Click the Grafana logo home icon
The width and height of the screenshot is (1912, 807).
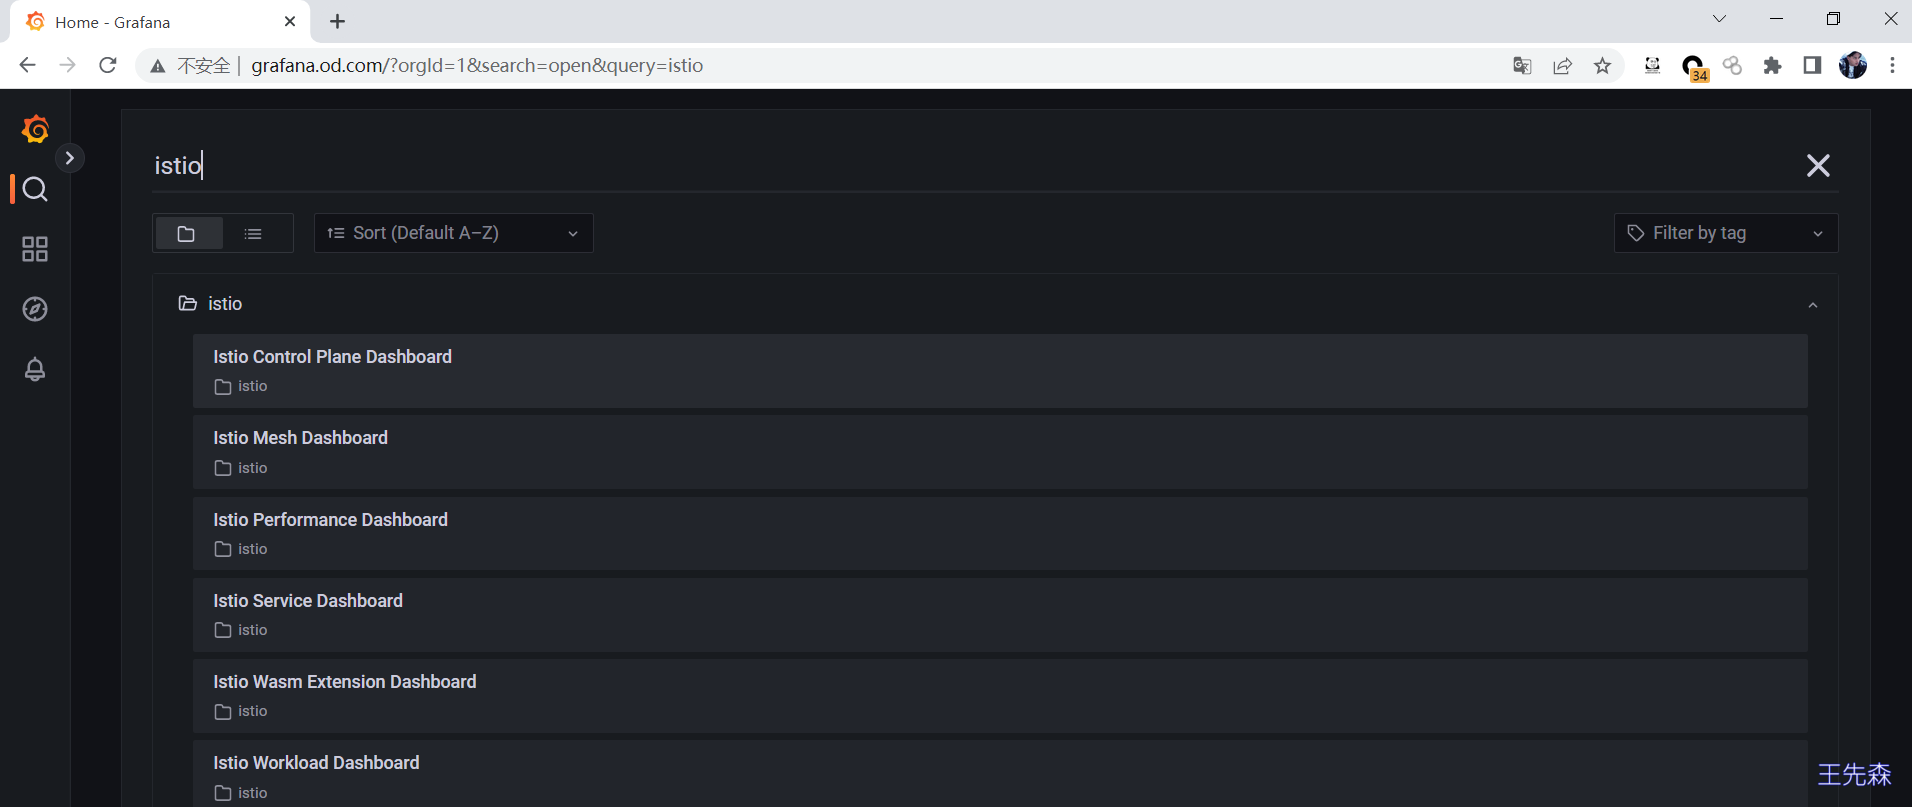click(35, 129)
